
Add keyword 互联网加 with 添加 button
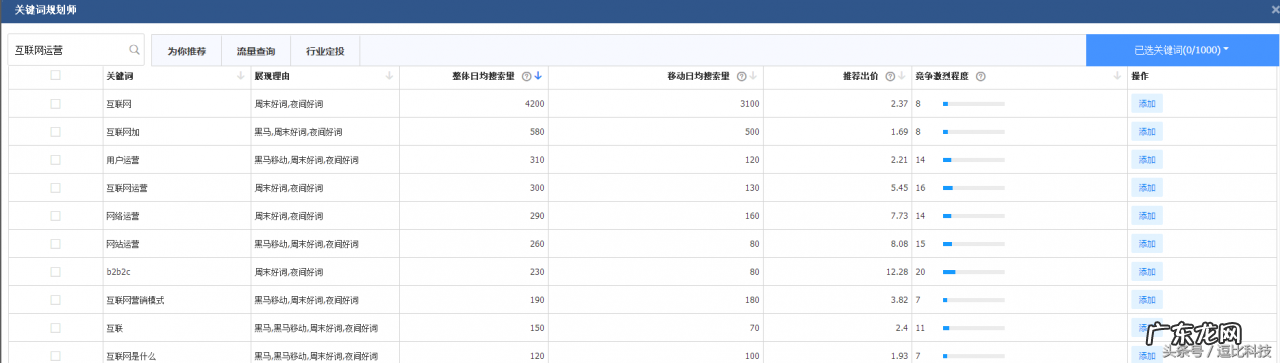pyautogui.click(x=1147, y=131)
